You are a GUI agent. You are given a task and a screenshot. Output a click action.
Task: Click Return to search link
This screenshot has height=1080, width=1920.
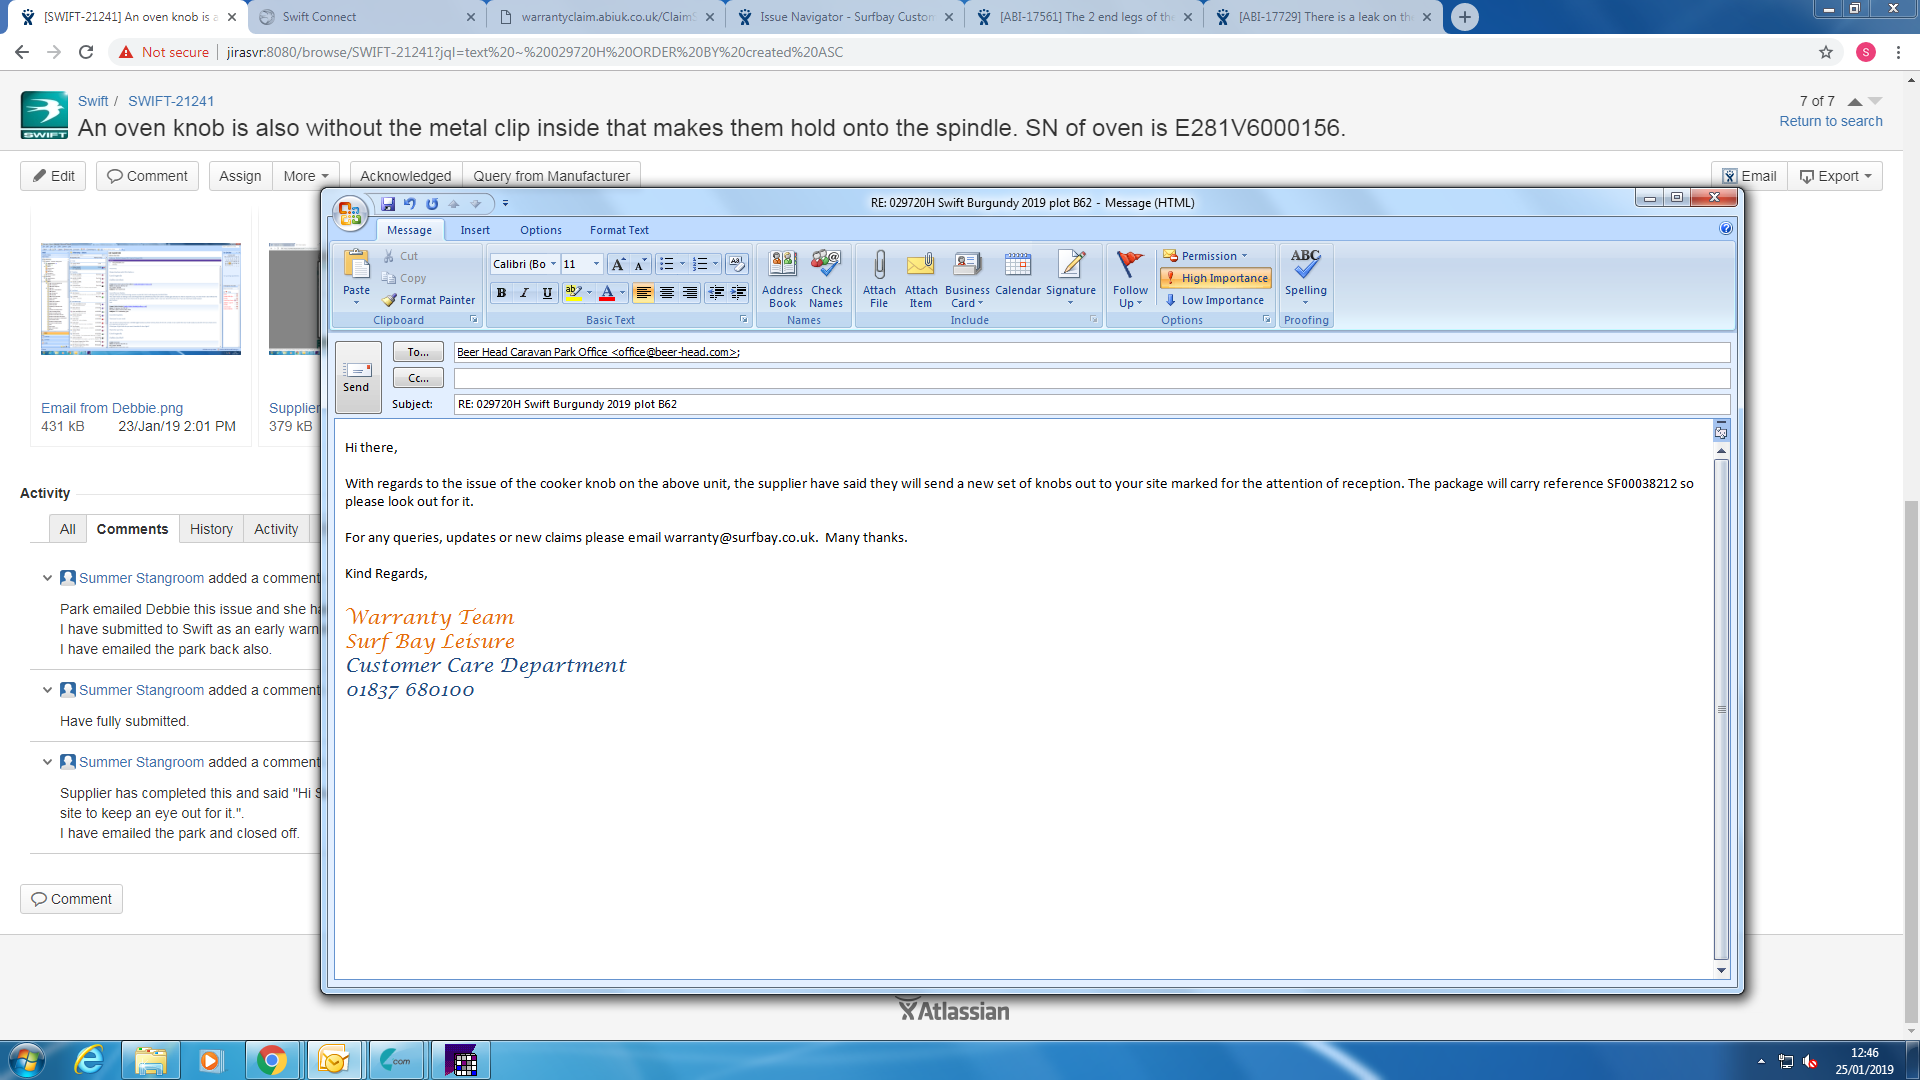pos(1830,121)
